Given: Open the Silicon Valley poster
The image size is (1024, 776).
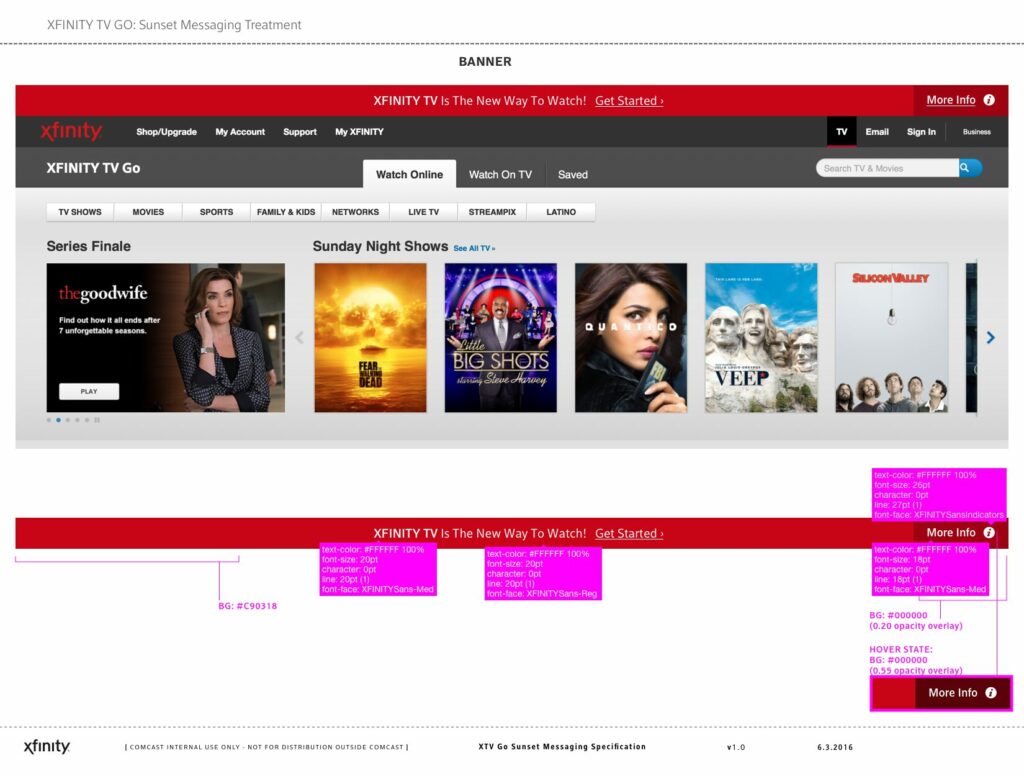Looking at the screenshot, I should tap(891, 337).
